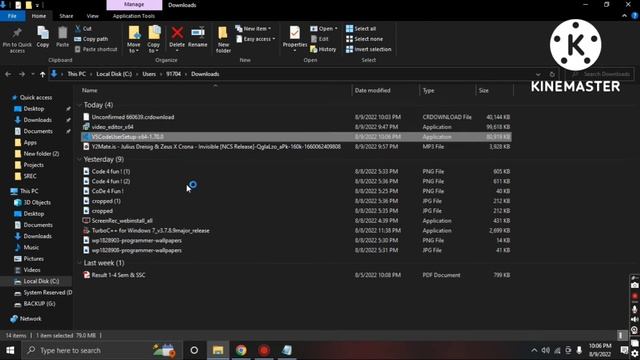Create a New folder
The width and height of the screenshot is (640, 360).
tap(223, 40)
